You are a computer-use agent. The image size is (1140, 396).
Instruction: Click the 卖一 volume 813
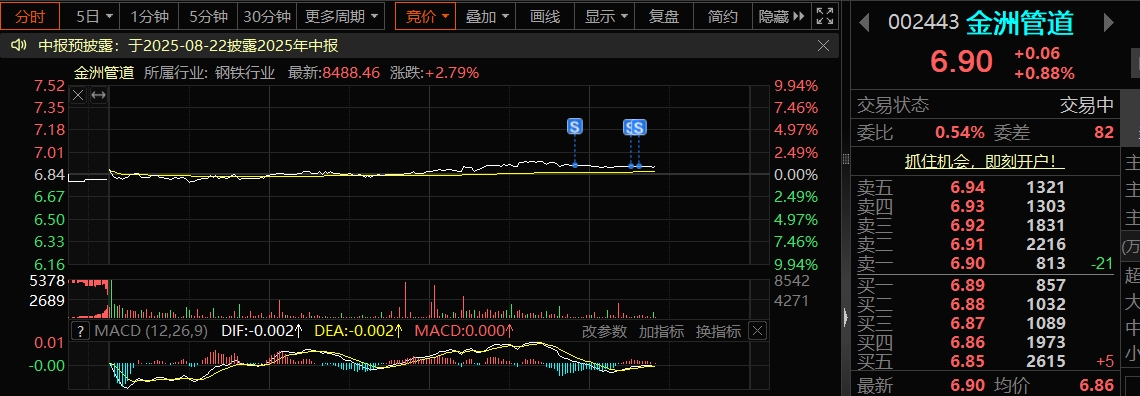(x=1051, y=263)
